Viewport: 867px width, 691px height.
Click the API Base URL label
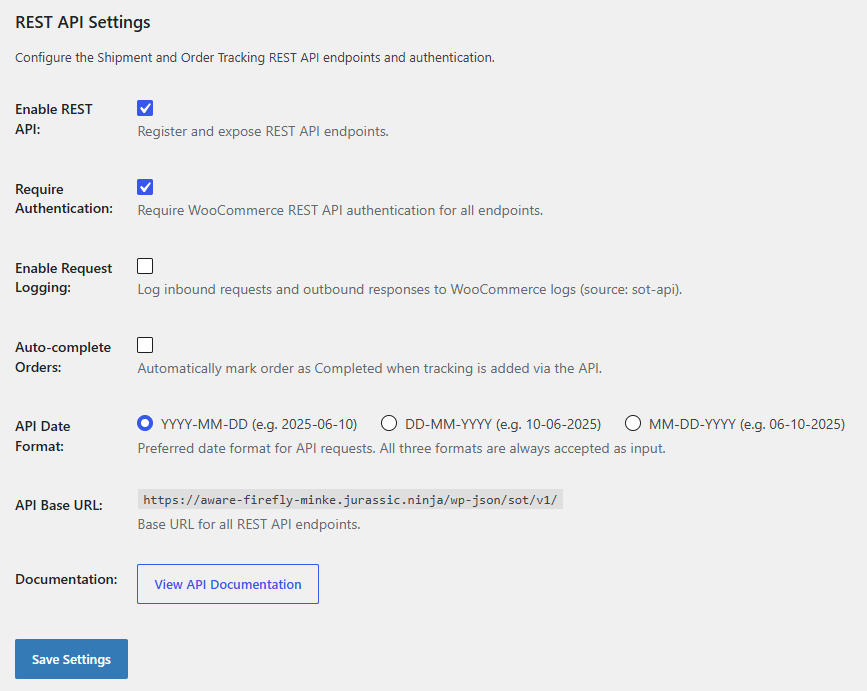(x=59, y=505)
